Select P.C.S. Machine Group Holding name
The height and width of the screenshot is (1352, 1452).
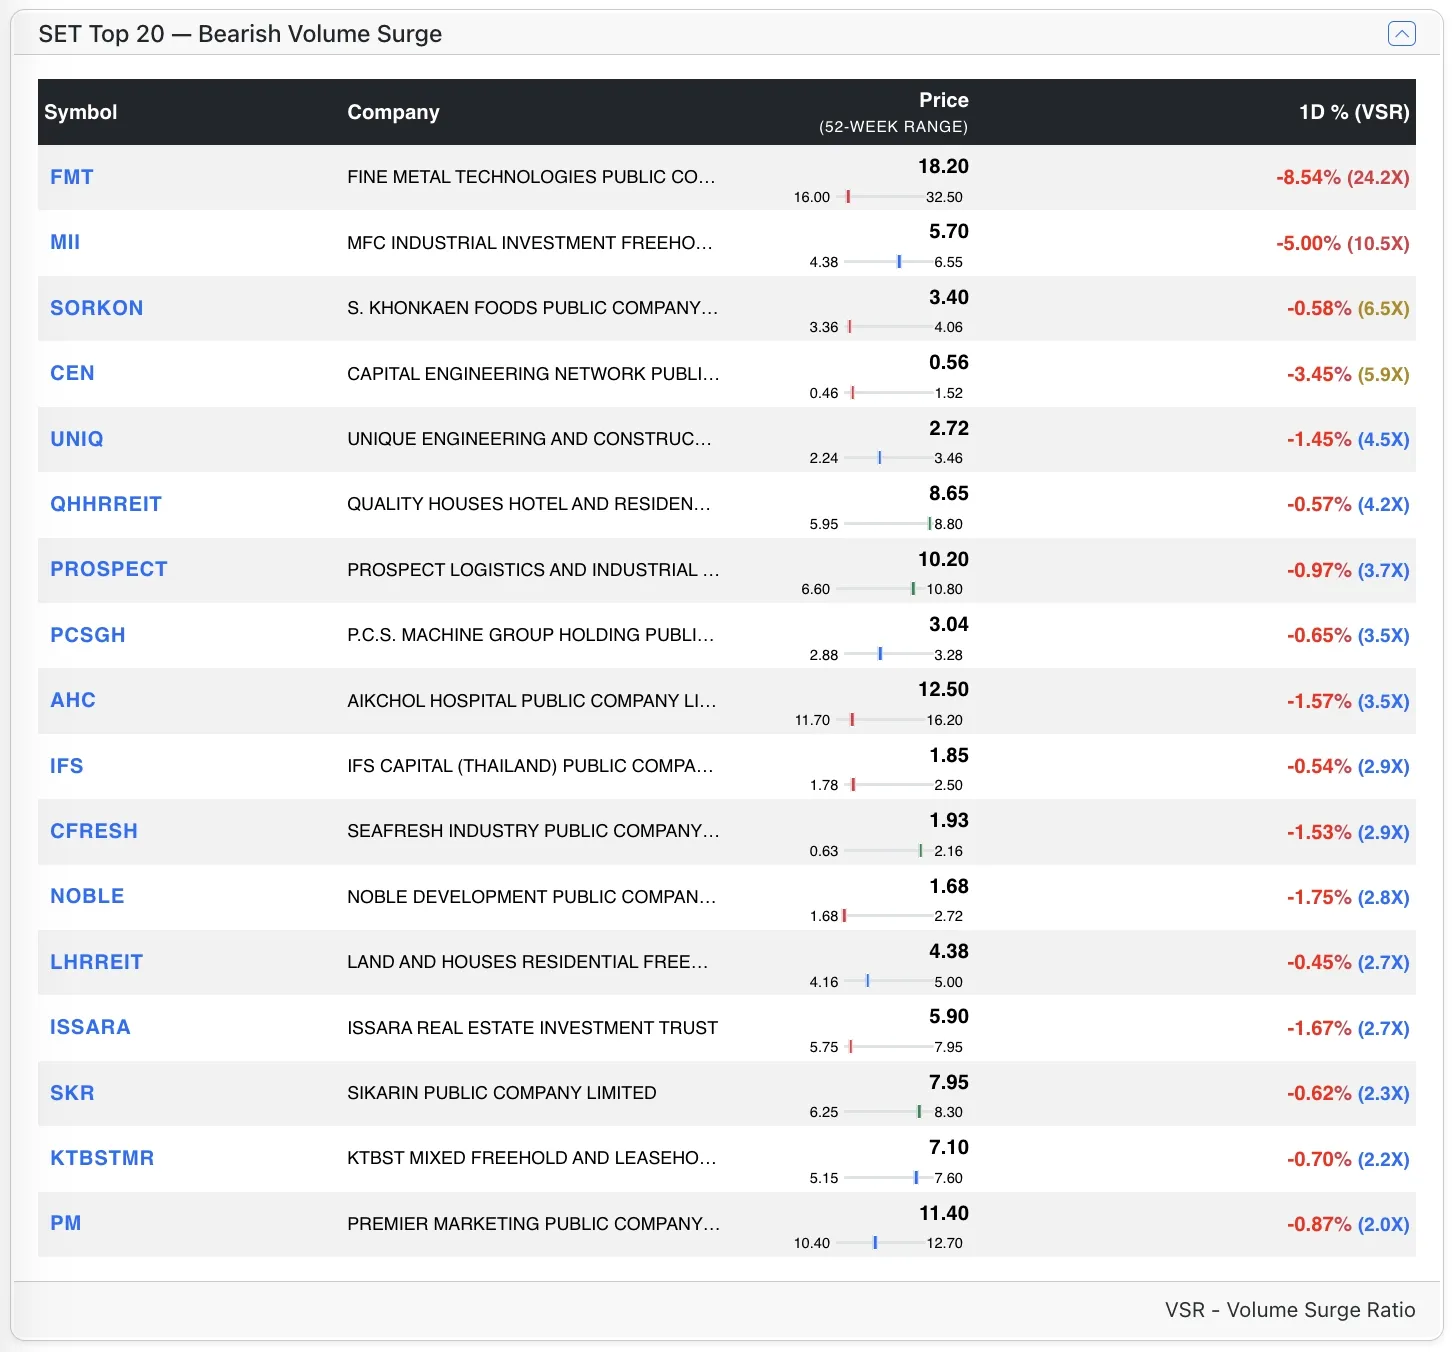coord(531,635)
